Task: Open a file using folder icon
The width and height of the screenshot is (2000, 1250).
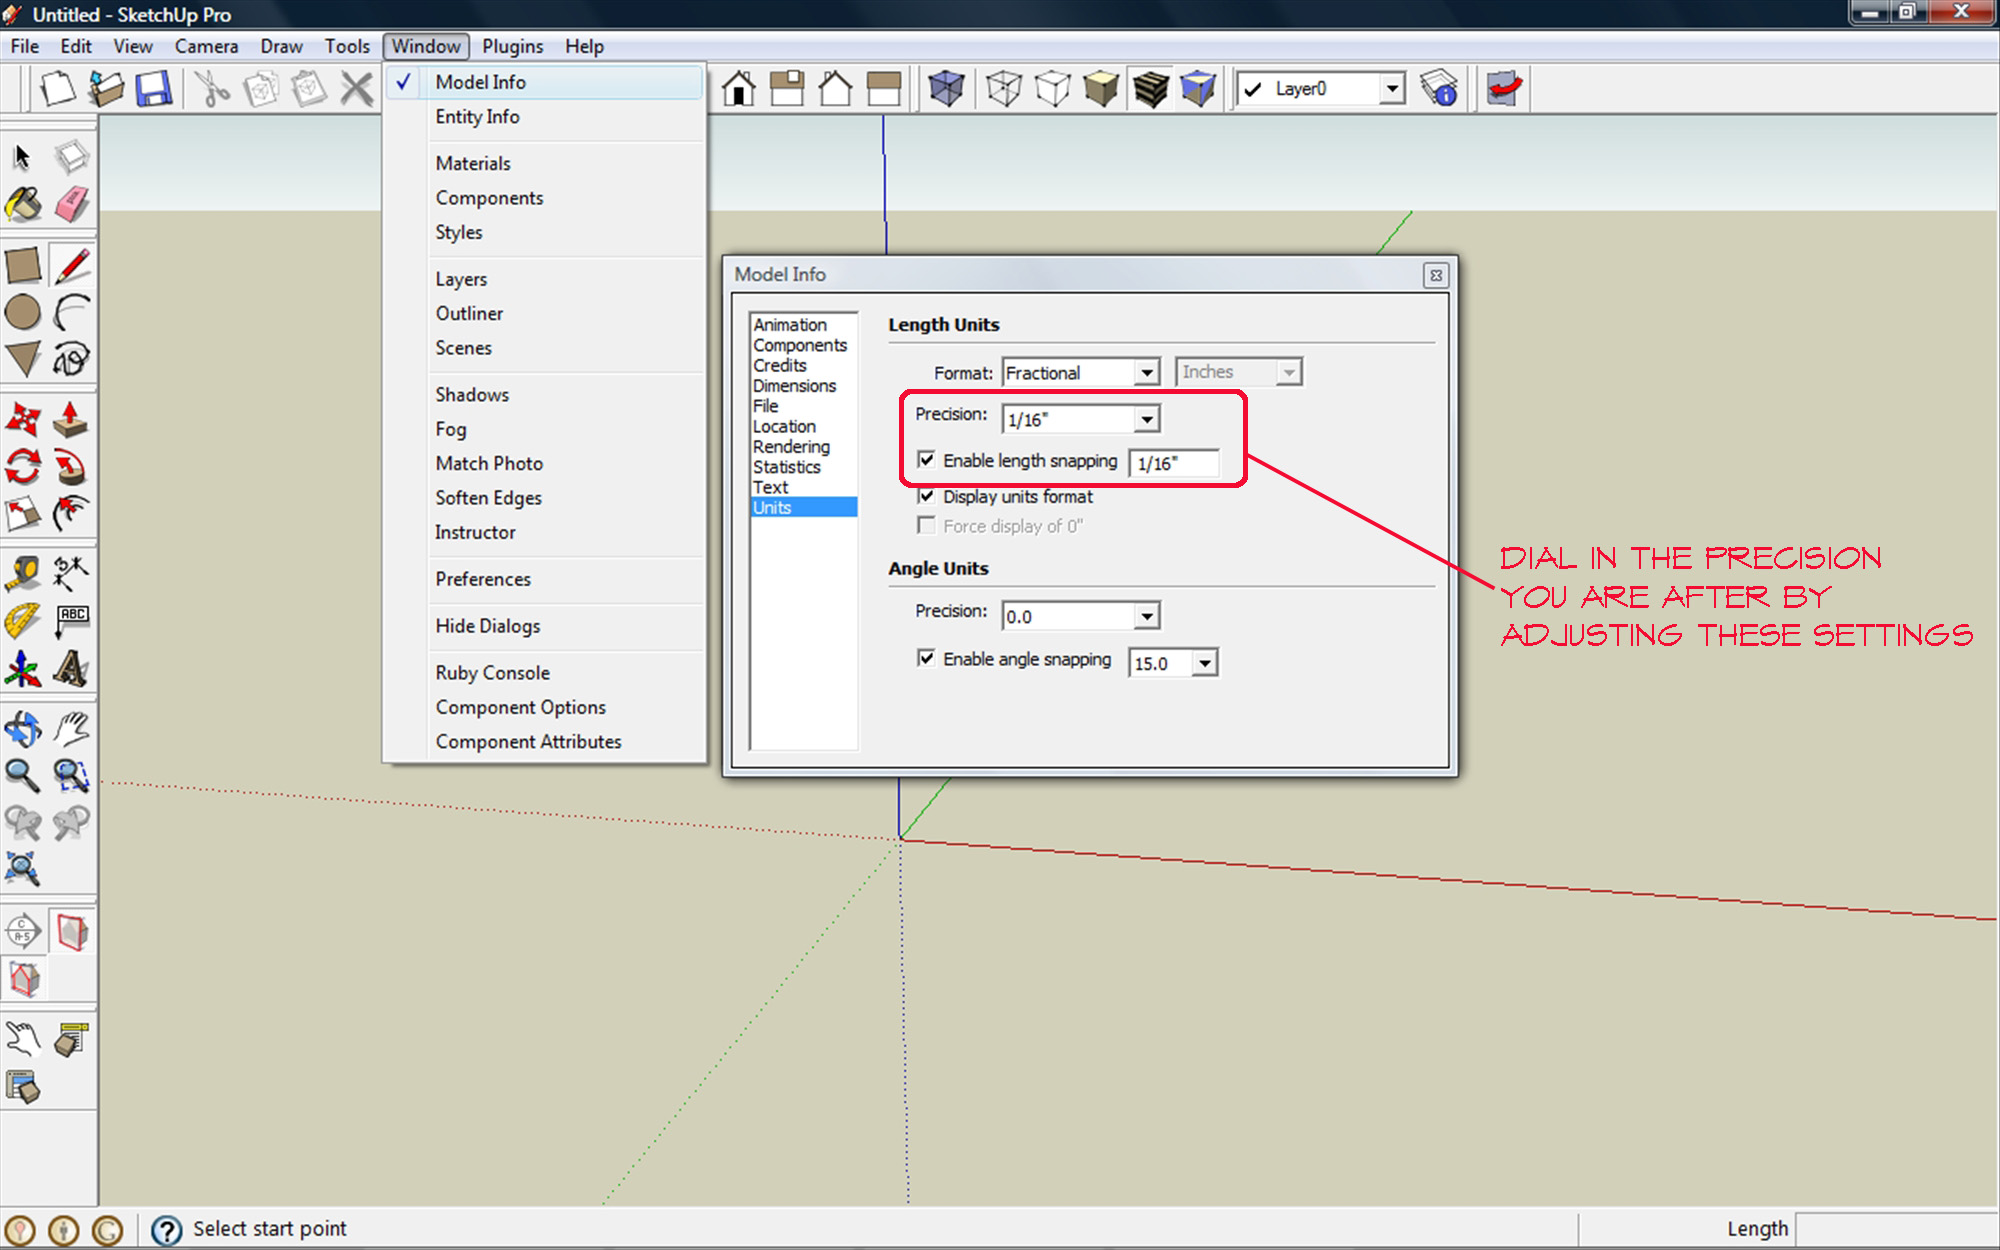Action: pos(106,89)
